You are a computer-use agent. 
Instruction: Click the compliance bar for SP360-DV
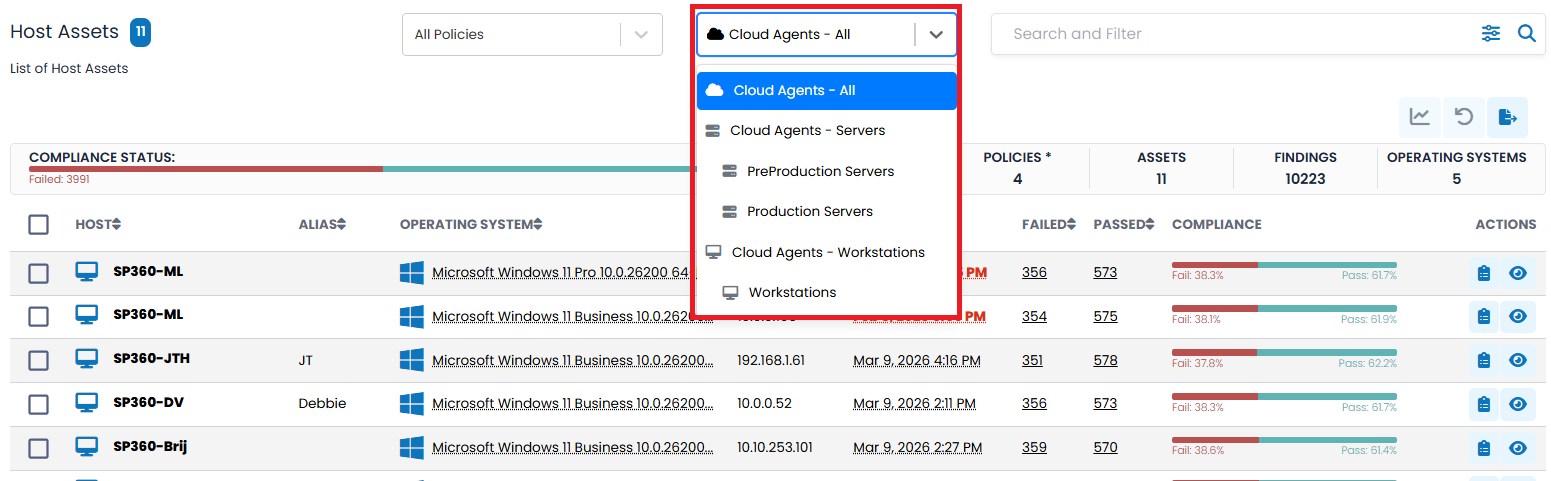coord(1284,397)
